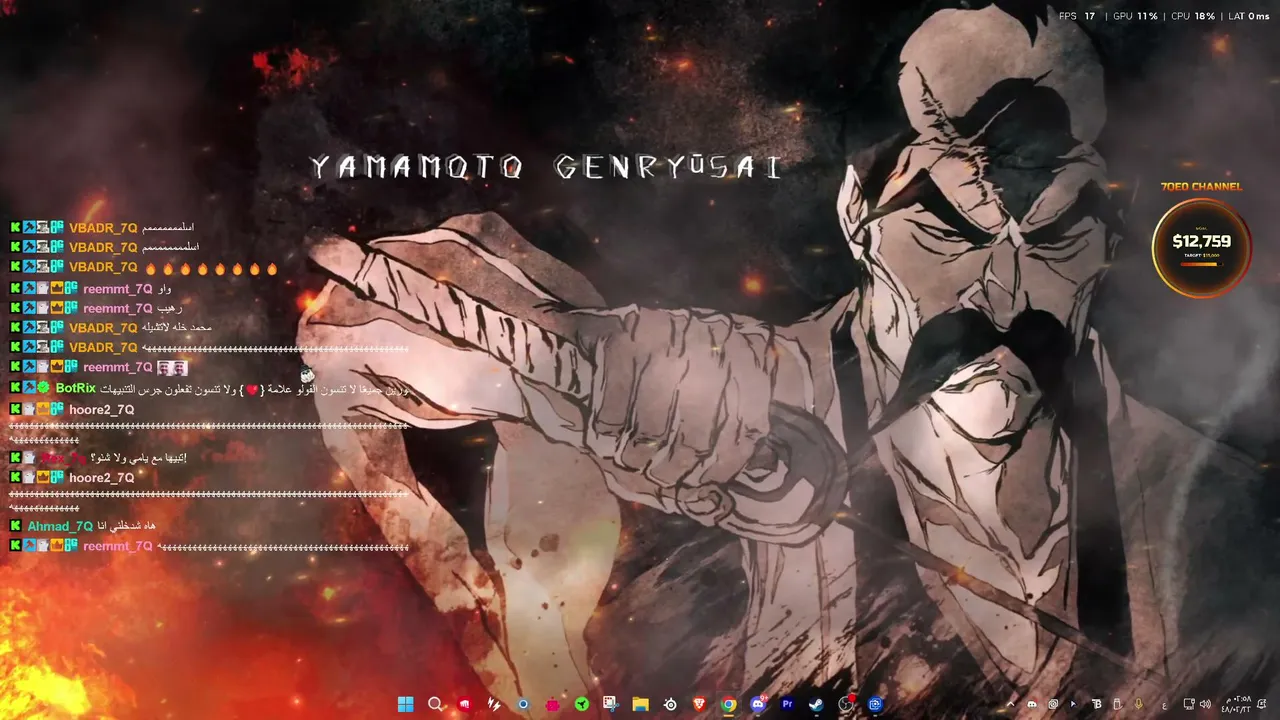This screenshot has width=1280, height=720.
Task: Switch to OBS Studio on taskbar
Action: (846, 704)
